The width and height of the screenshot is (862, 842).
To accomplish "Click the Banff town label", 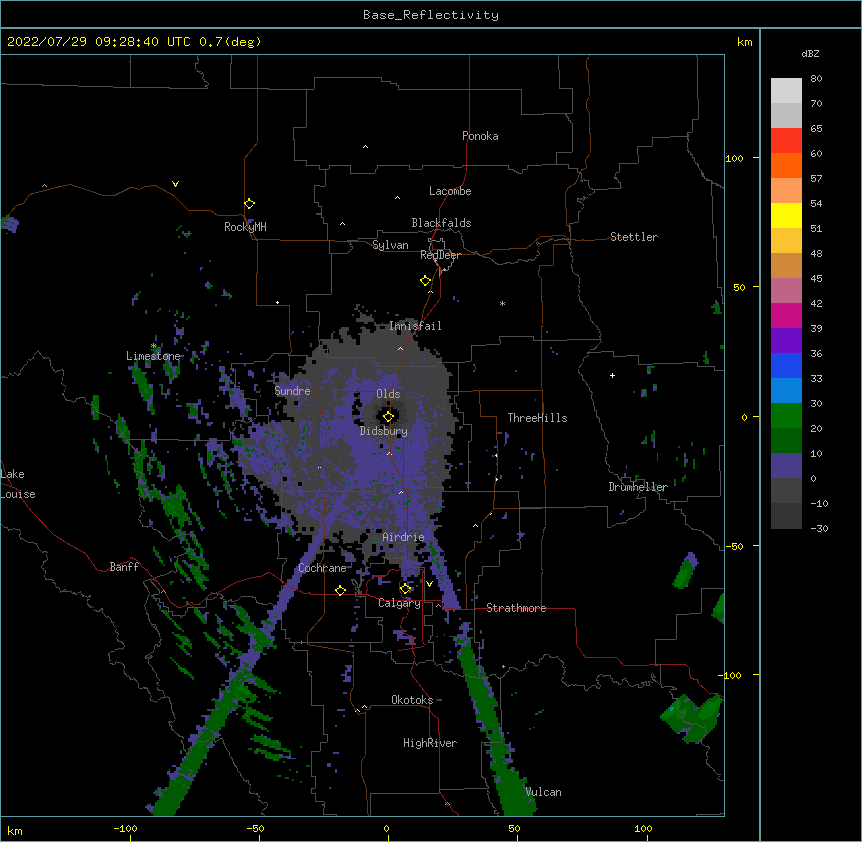I will pyautogui.click(x=124, y=567).
